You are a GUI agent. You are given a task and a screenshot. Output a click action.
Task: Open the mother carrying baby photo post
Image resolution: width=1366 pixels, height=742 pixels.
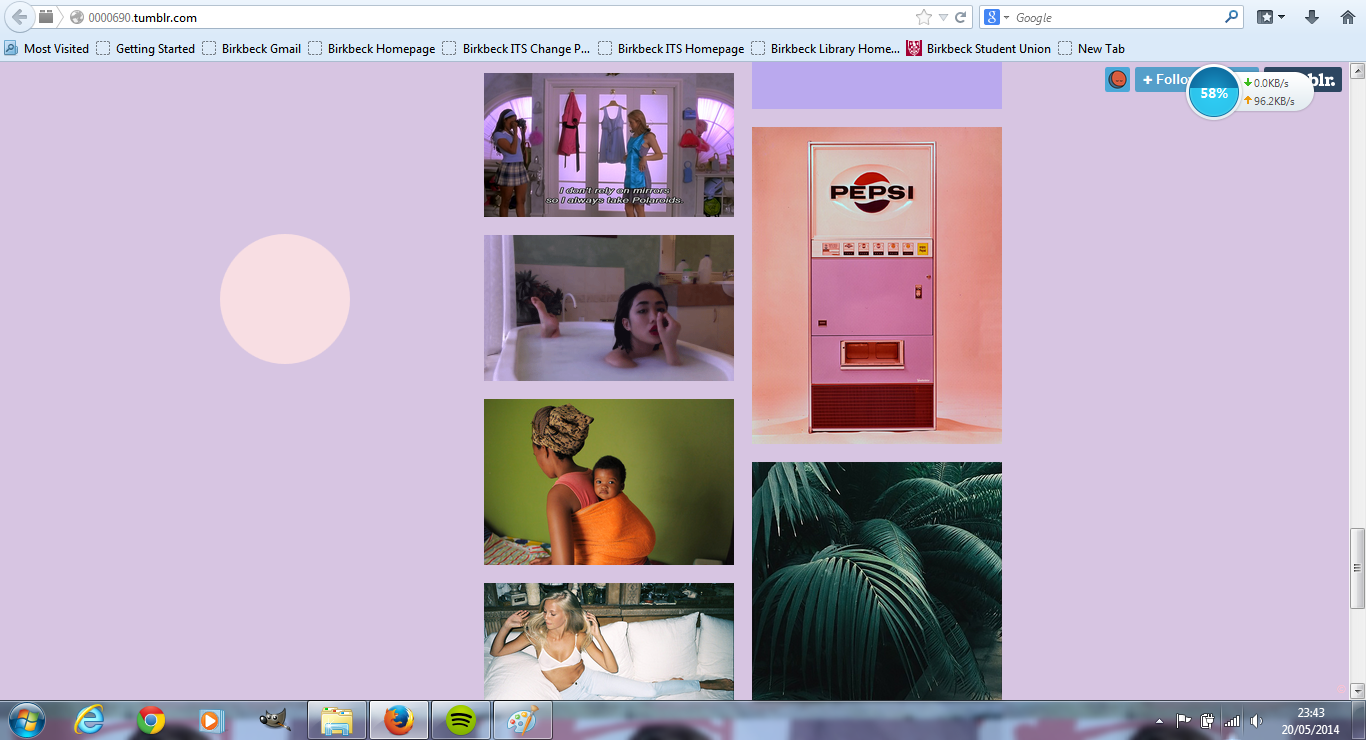tap(609, 482)
